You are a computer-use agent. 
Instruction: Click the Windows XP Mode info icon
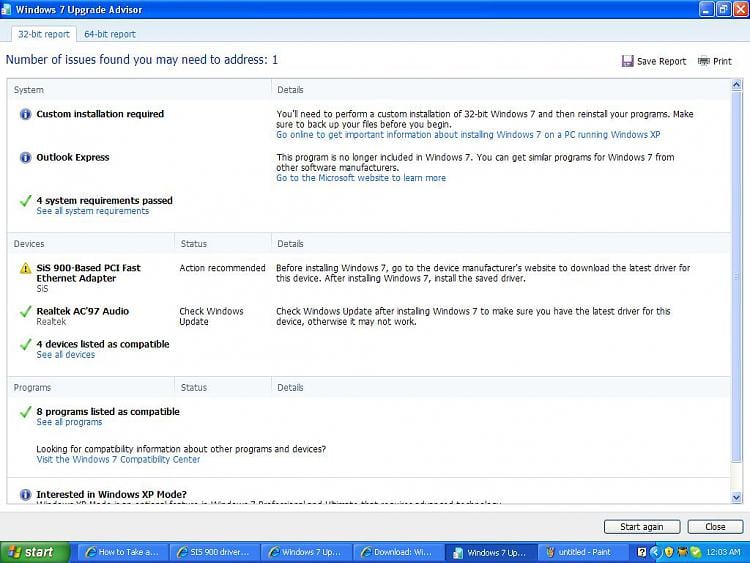(x=25, y=495)
